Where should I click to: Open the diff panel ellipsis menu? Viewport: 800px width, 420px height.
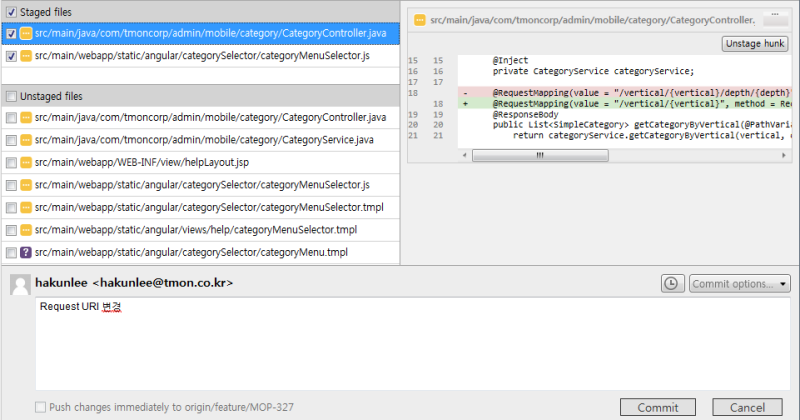coord(775,19)
